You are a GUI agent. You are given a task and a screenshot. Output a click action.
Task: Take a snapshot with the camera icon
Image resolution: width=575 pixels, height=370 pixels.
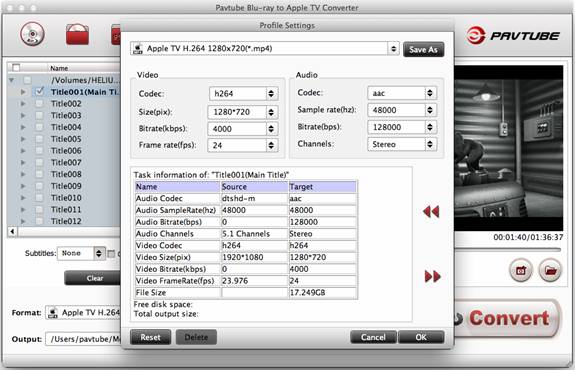click(521, 271)
